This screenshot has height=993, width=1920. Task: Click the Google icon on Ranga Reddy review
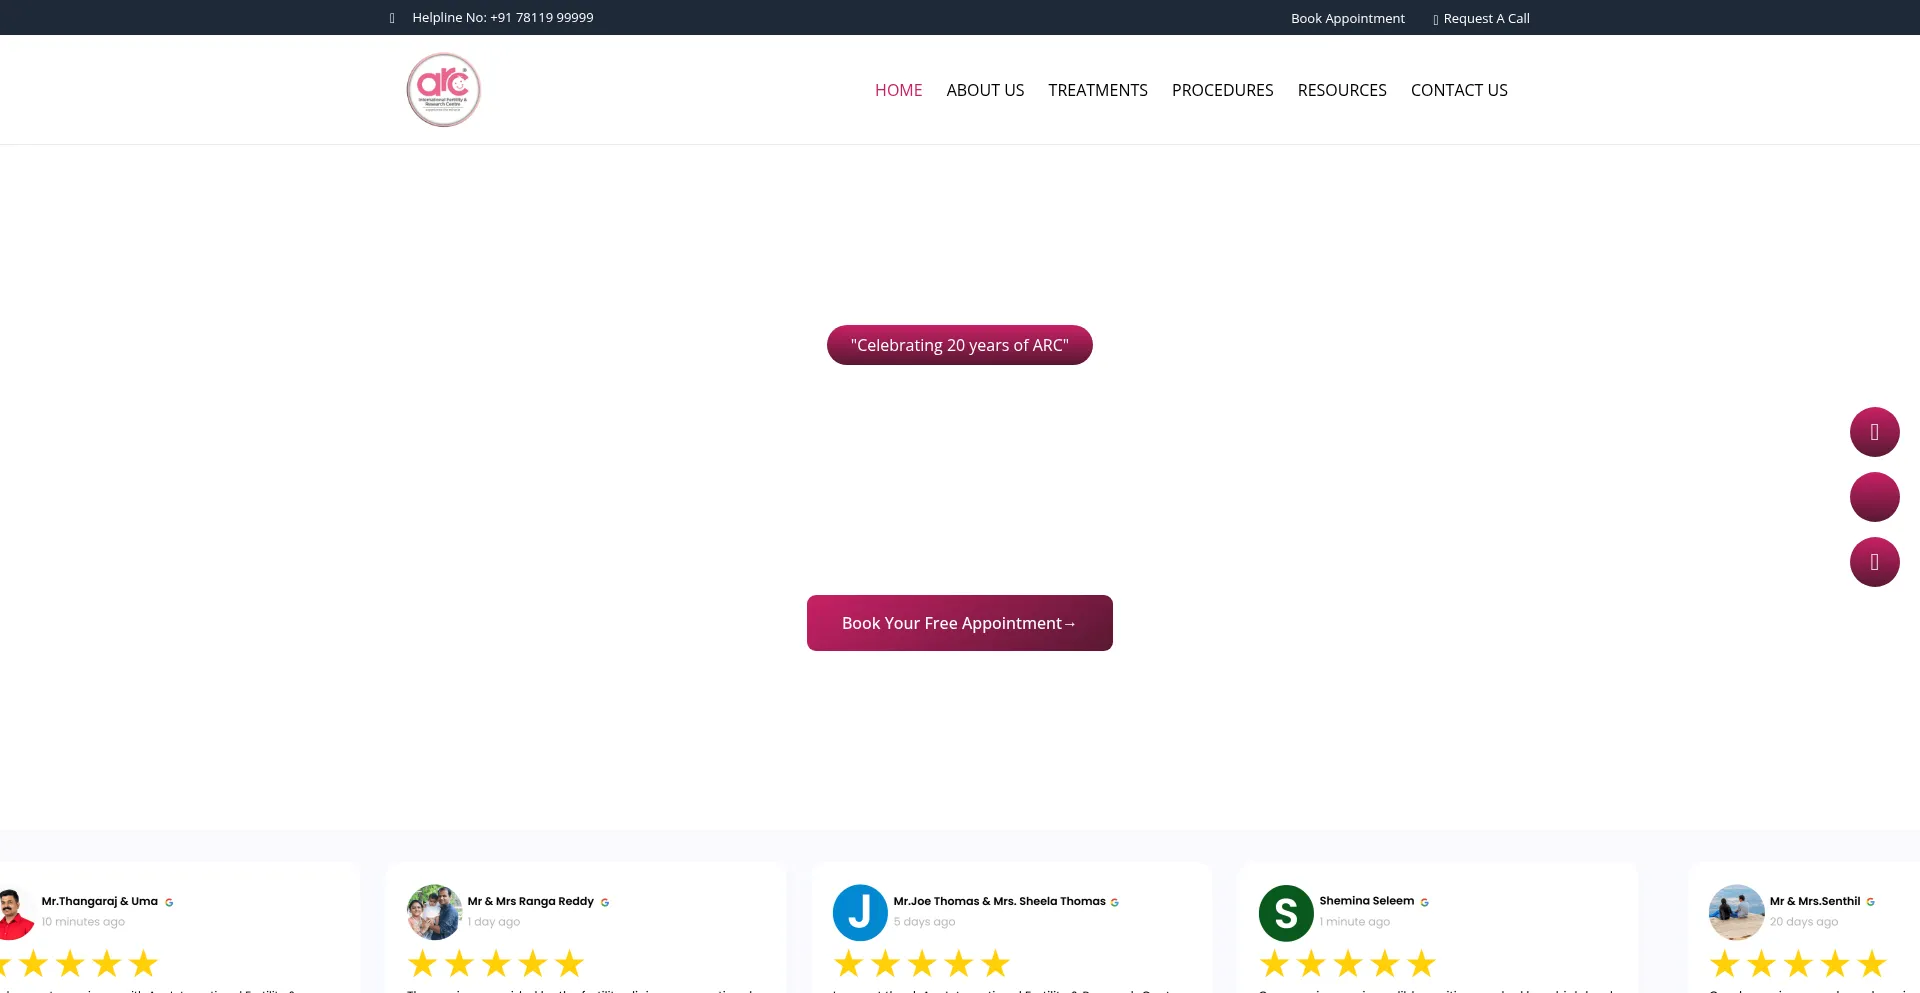(x=604, y=901)
